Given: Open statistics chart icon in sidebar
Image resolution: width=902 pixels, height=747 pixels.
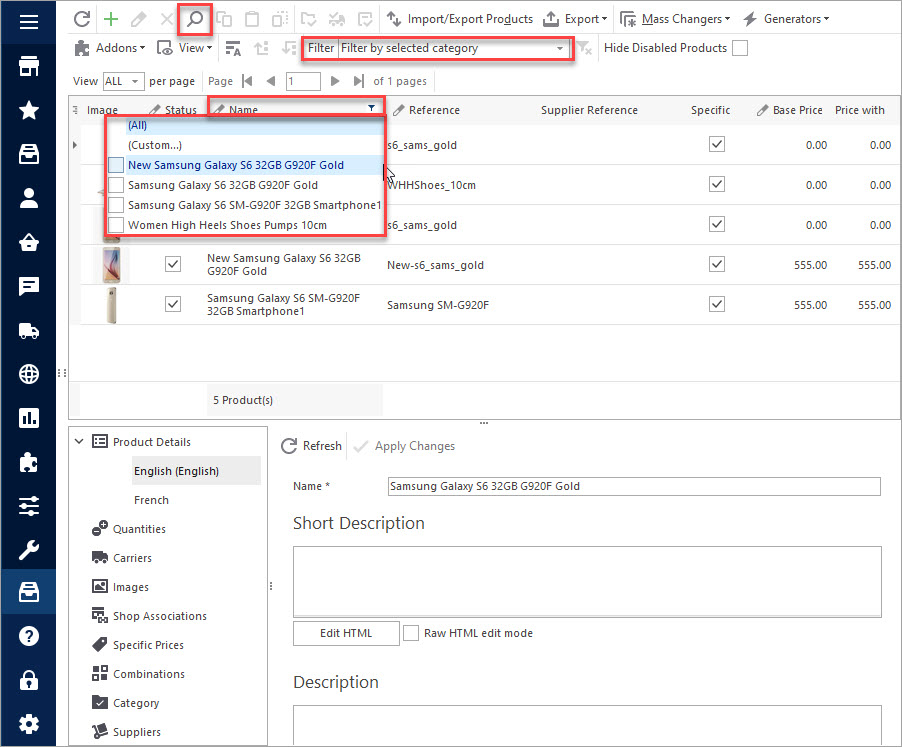Looking at the screenshot, I should pyautogui.click(x=29, y=418).
